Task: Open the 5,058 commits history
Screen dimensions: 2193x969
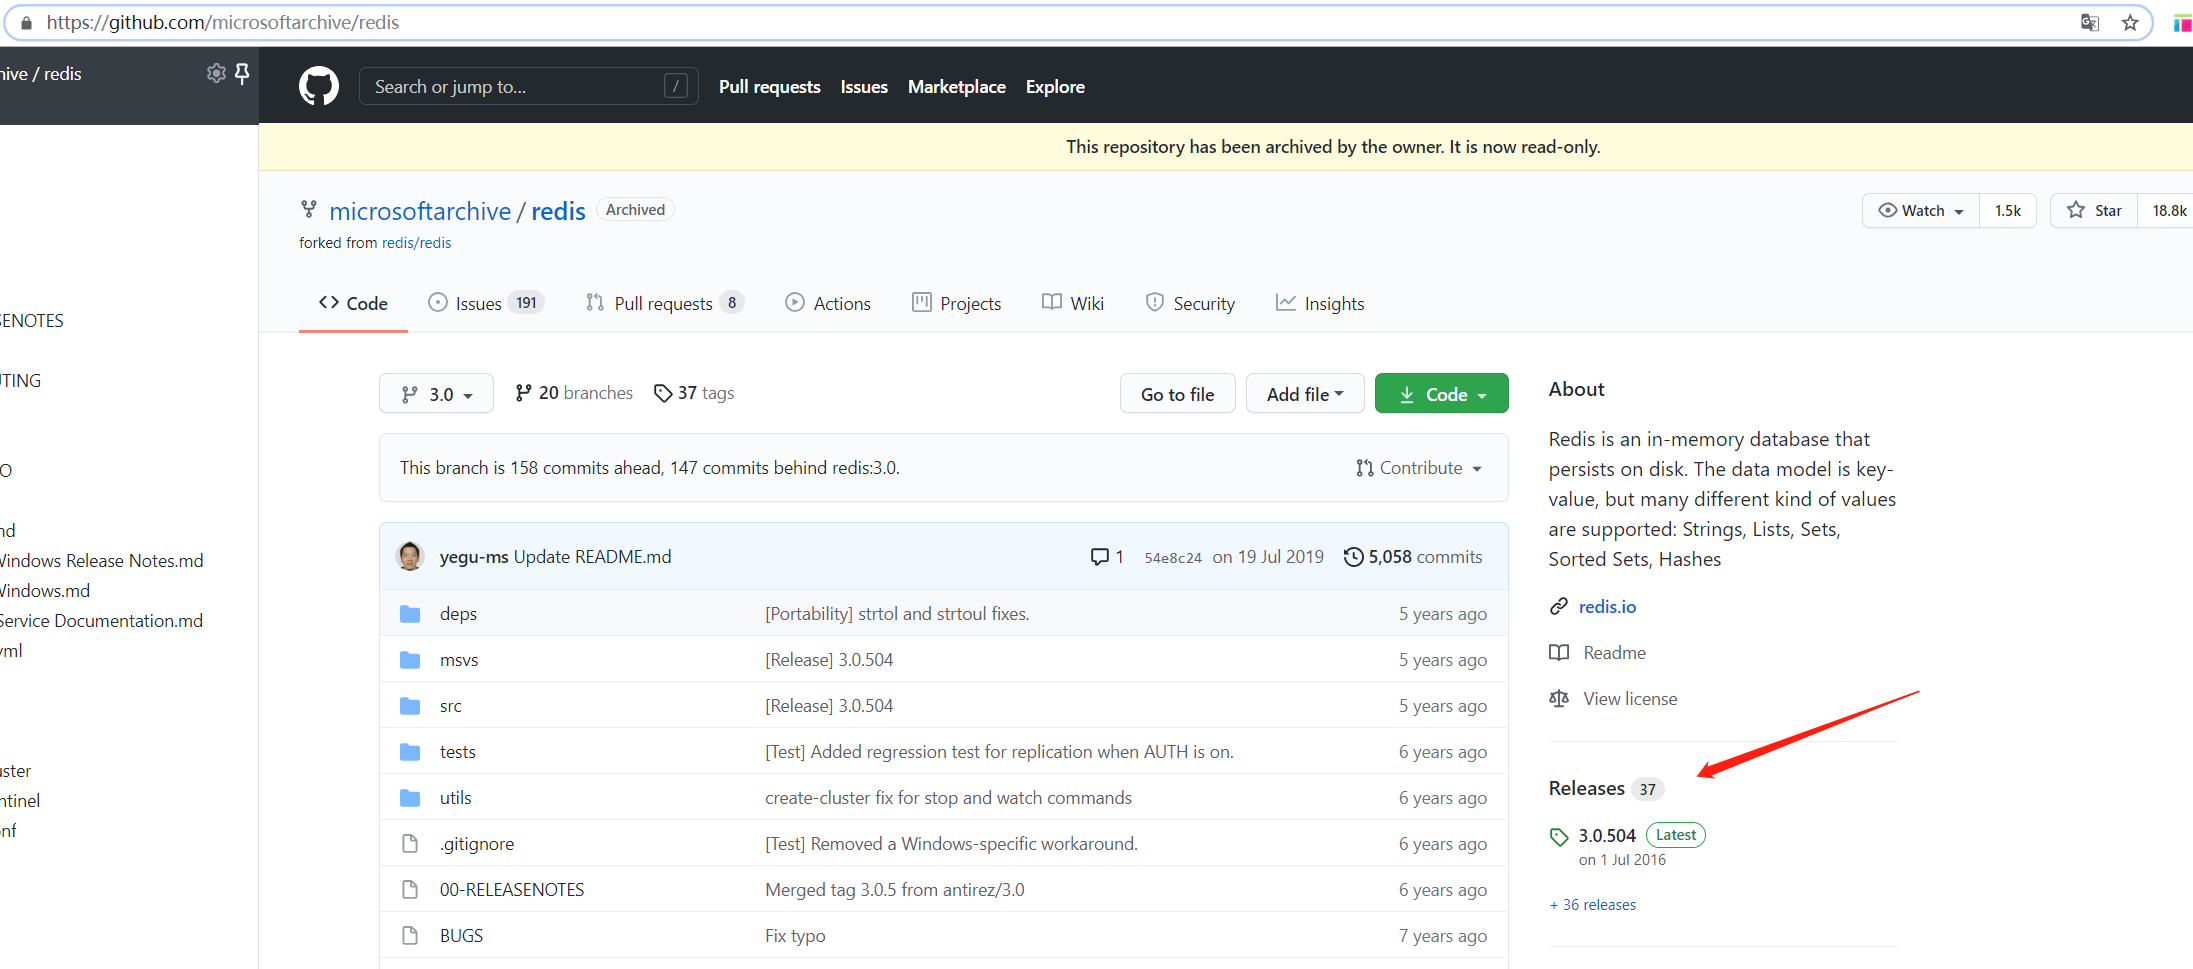Action: 1413,557
